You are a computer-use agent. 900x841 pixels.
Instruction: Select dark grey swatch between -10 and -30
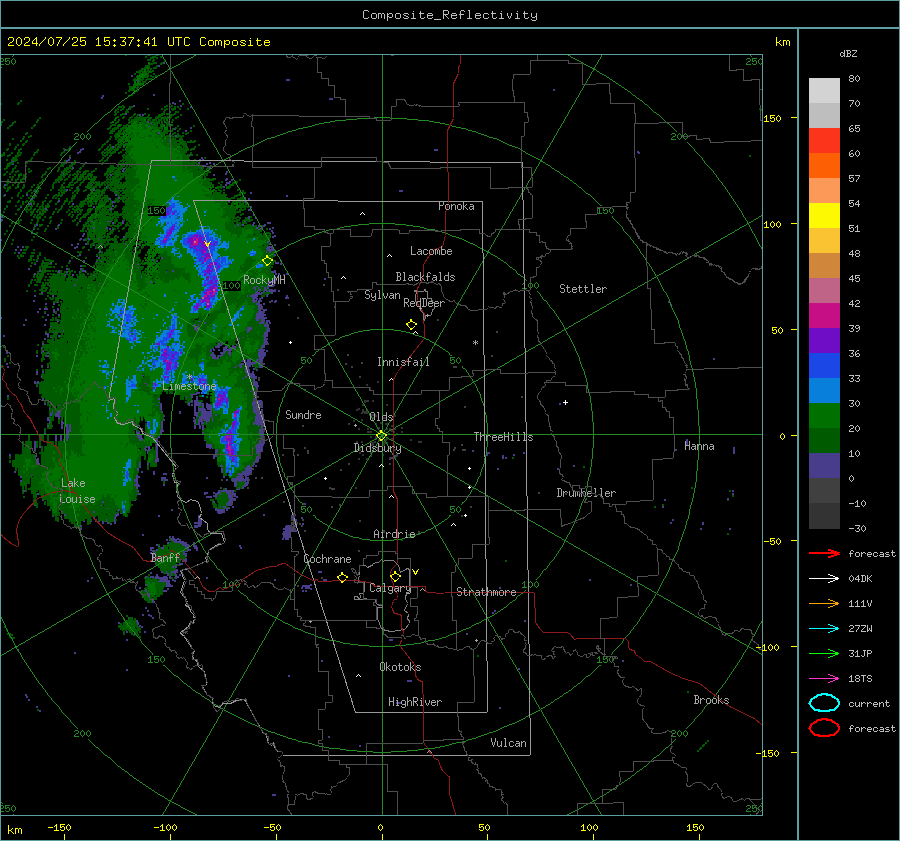[x=824, y=516]
